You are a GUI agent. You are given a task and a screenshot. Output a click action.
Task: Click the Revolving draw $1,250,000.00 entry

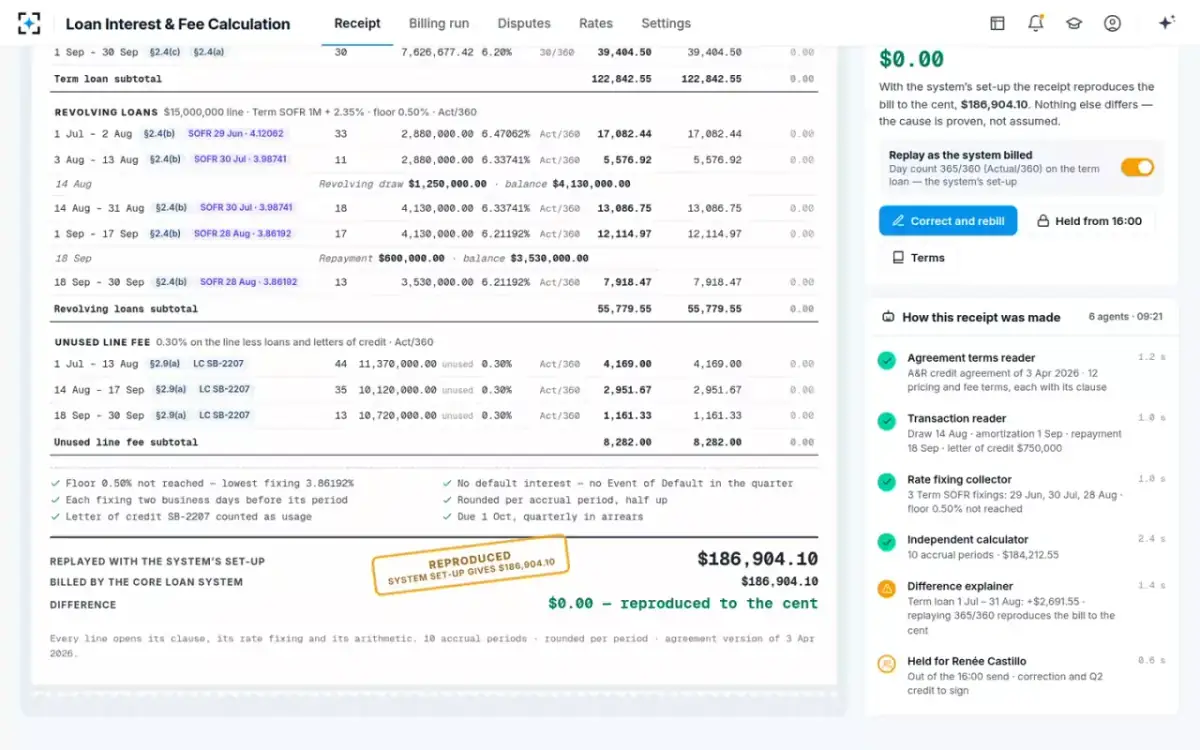click(403, 184)
